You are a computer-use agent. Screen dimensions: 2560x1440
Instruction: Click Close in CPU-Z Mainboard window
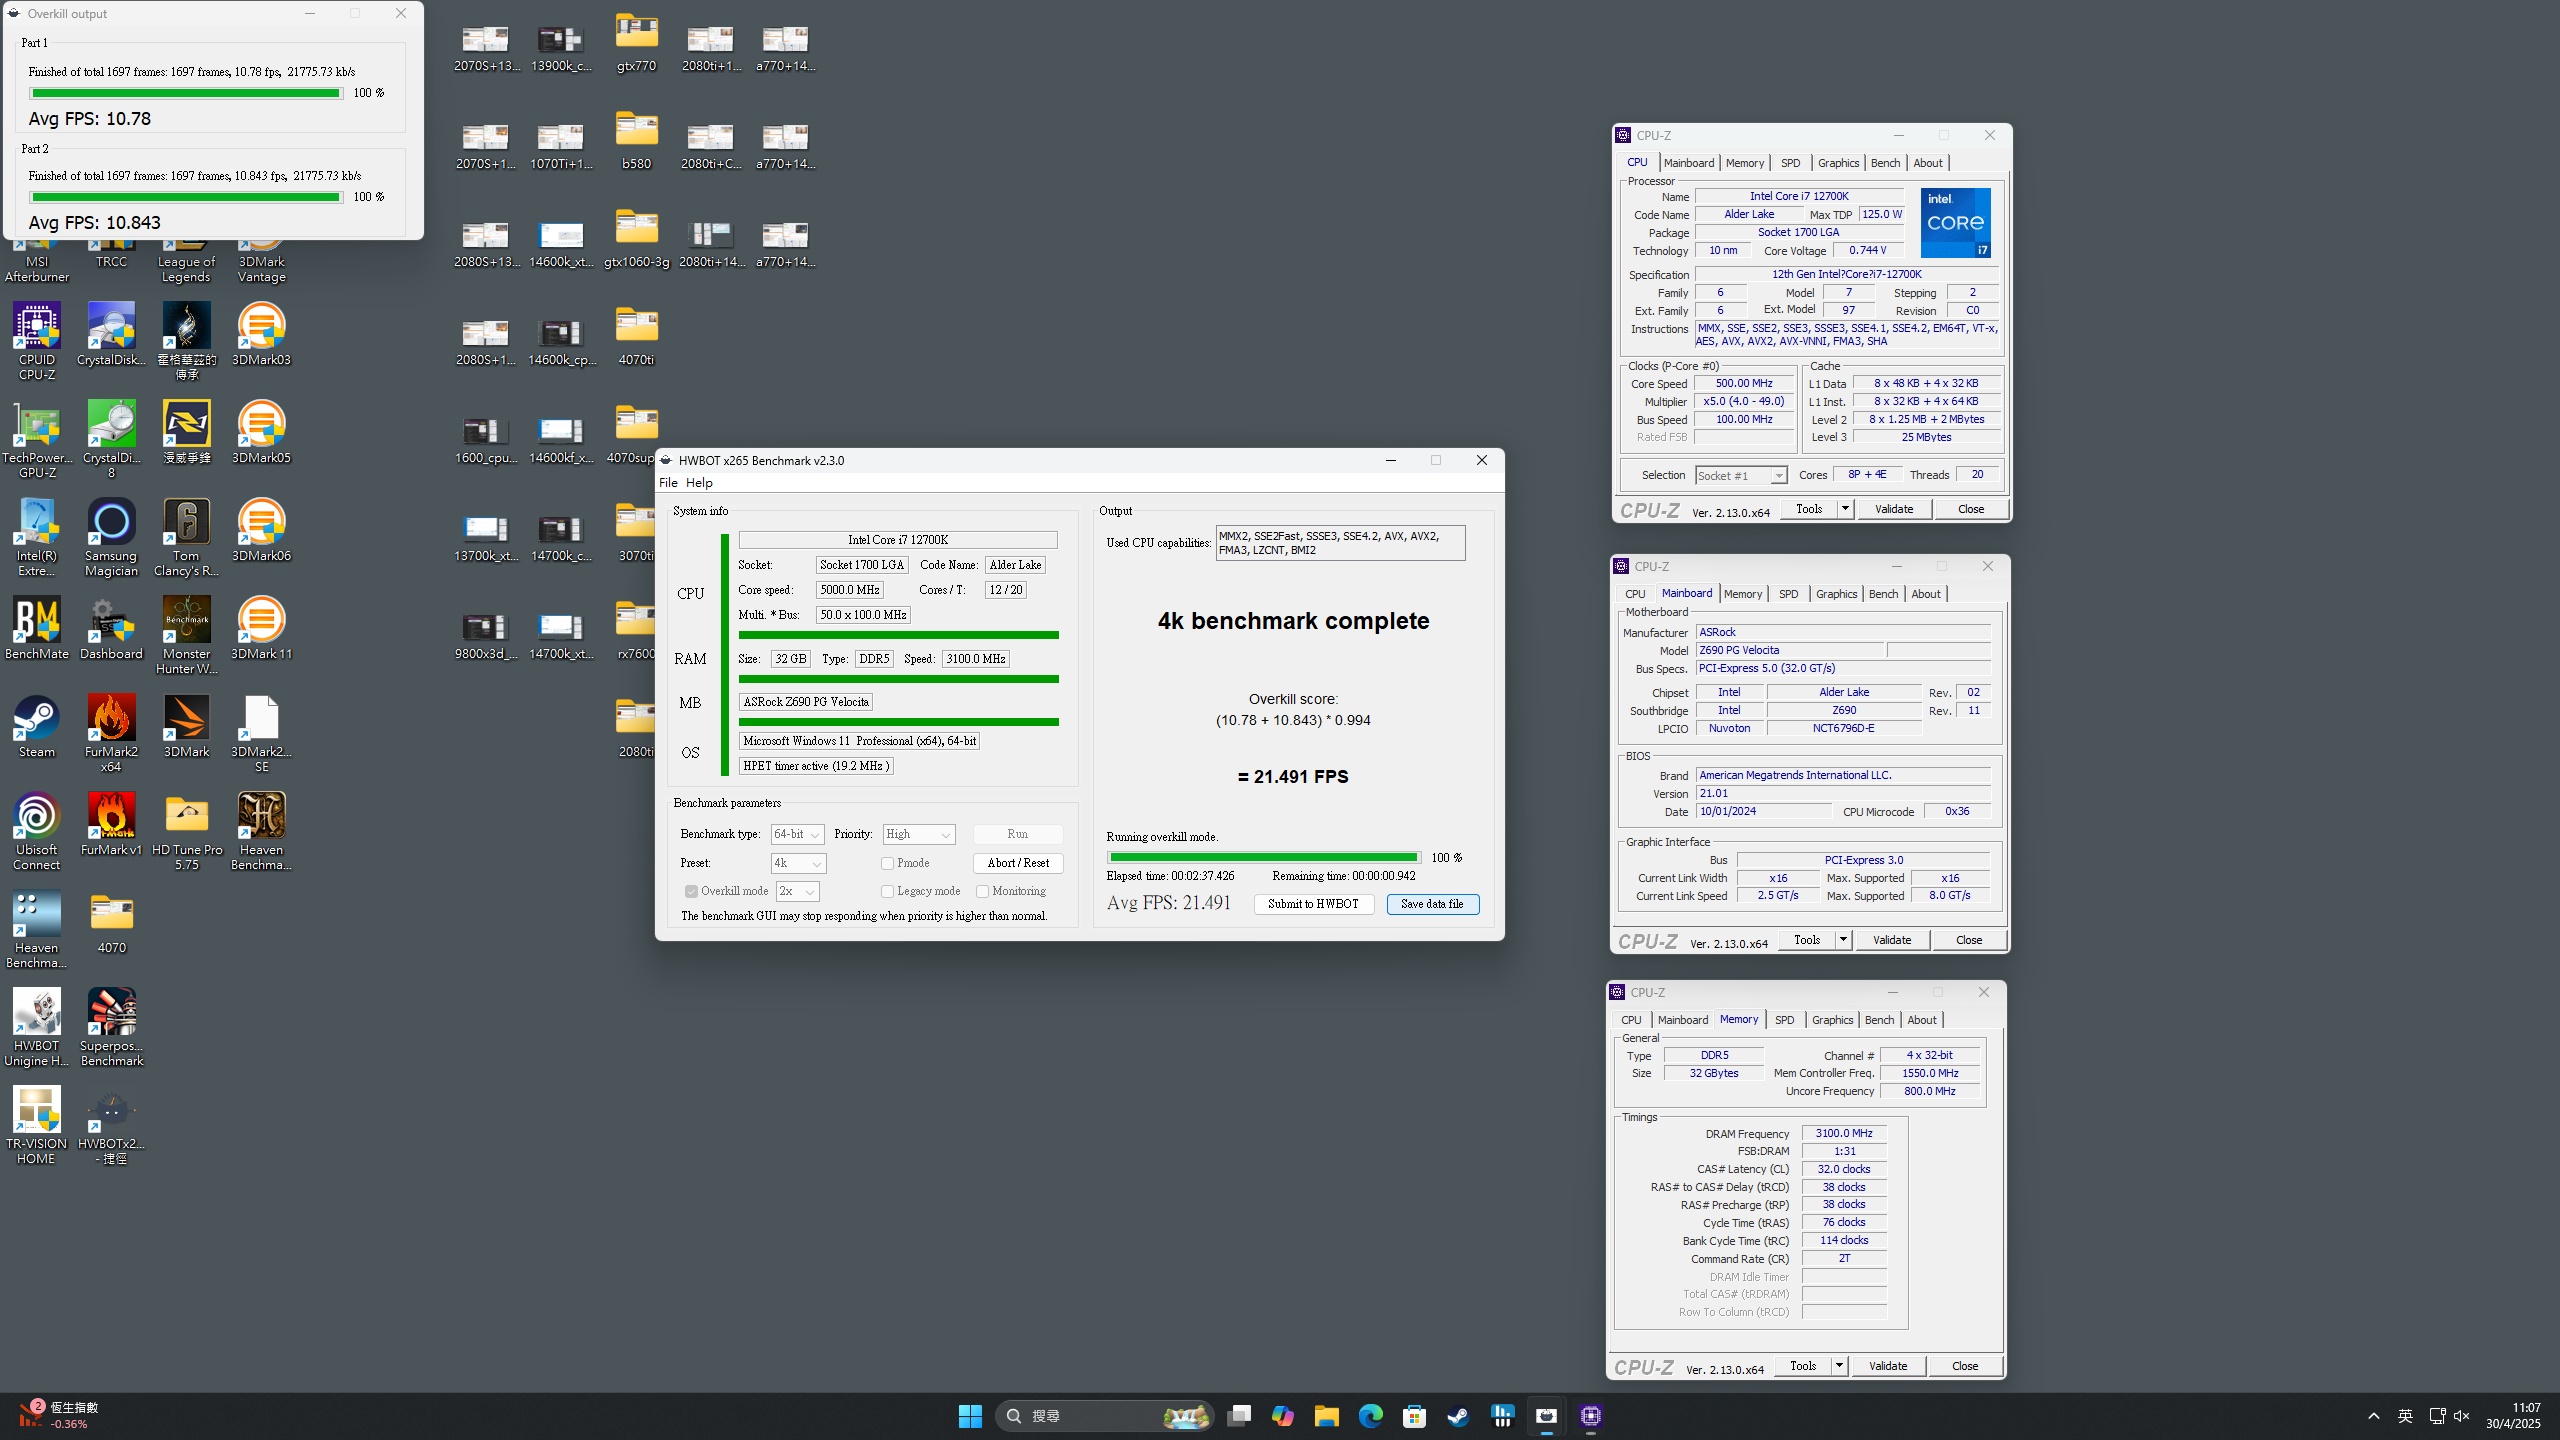(1968, 940)
